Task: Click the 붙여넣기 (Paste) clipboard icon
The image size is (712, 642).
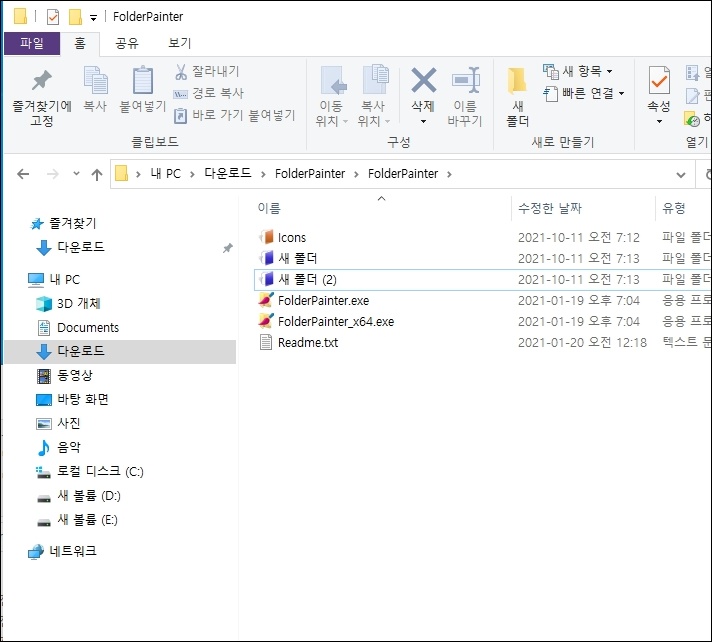Action: (x=143, y=80)
